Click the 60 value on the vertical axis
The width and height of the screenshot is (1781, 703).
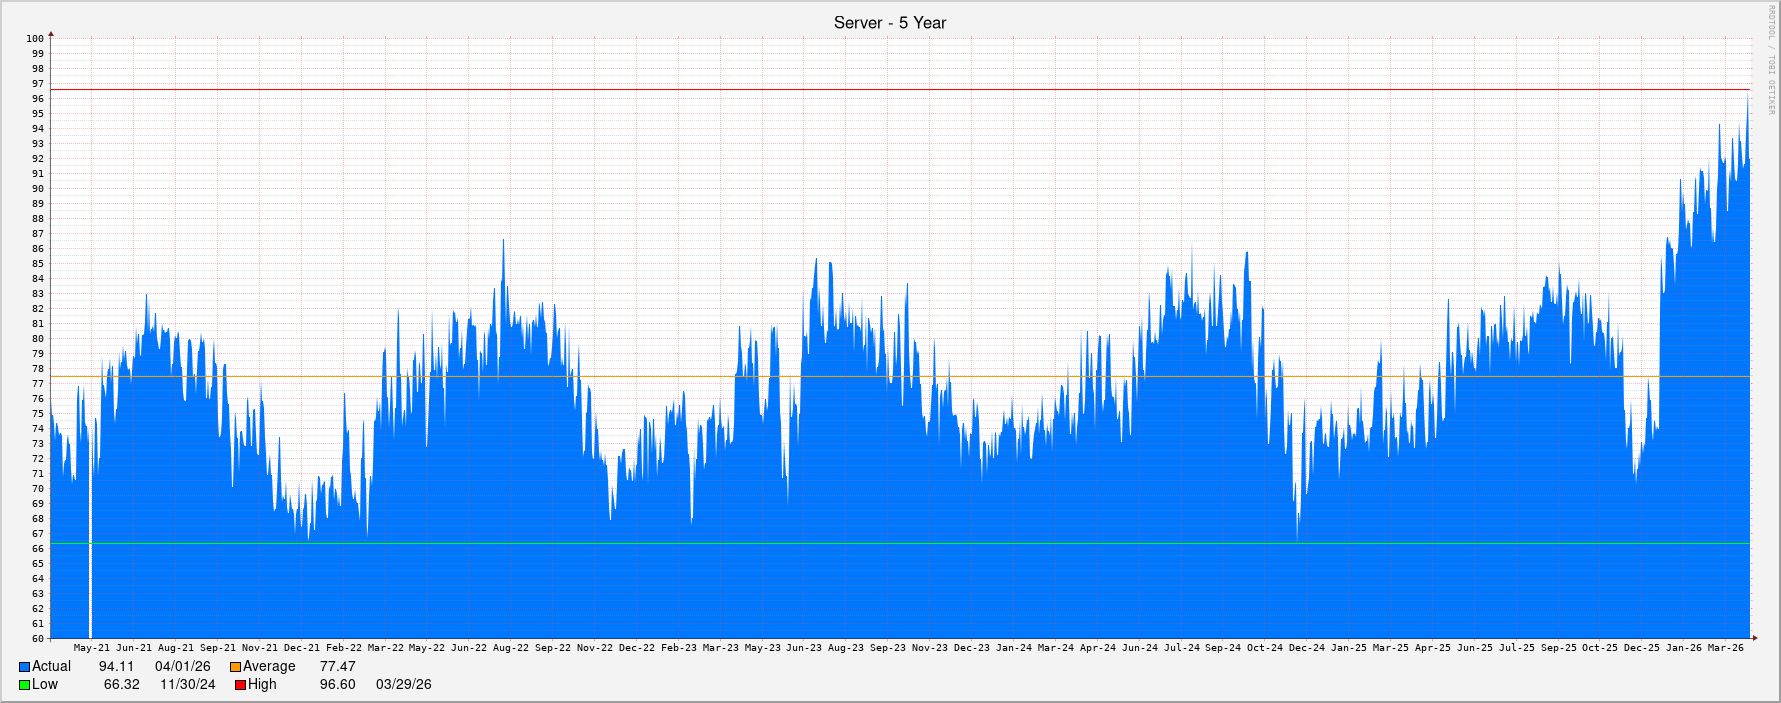tap(37, 638)
